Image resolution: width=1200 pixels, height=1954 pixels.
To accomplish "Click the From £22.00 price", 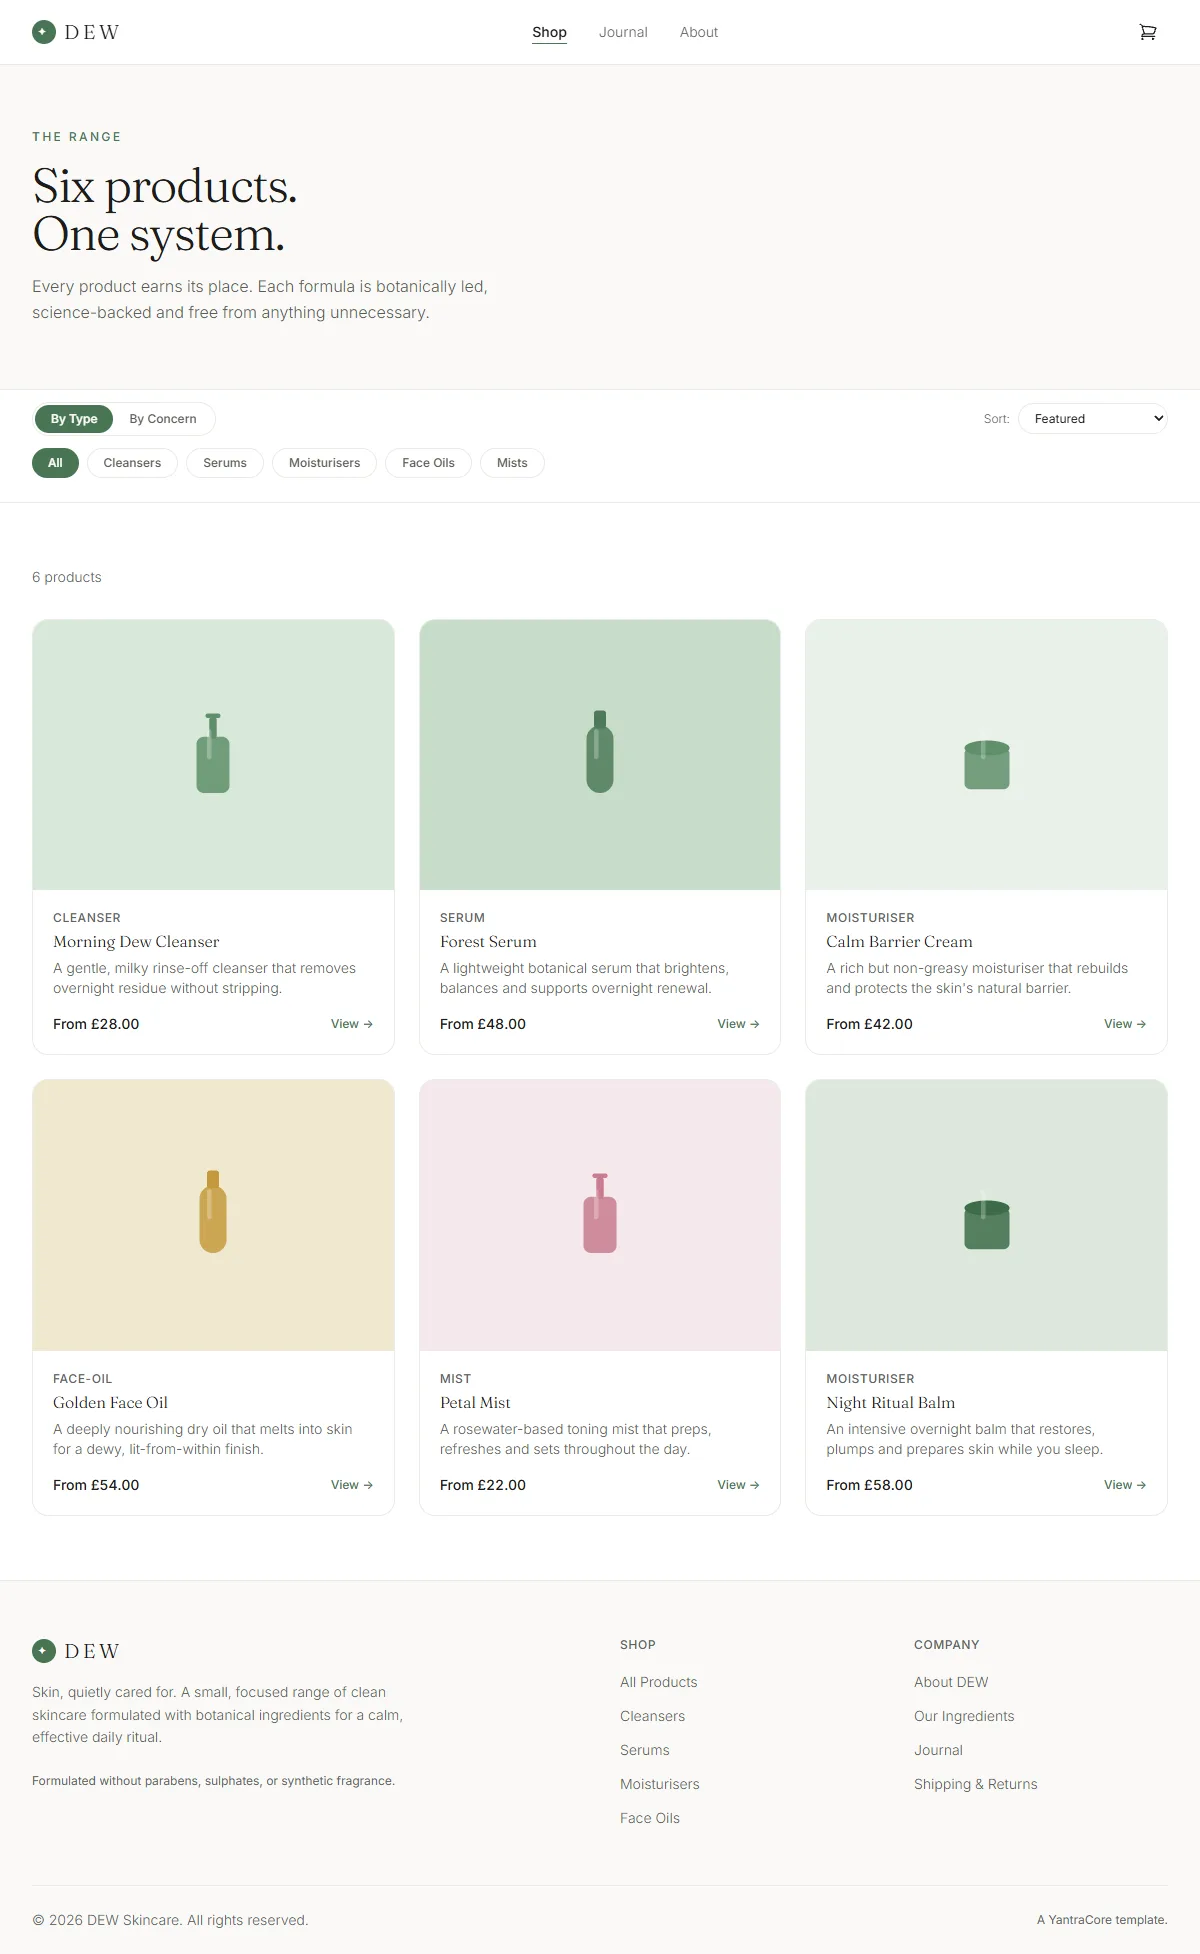I will click(x=483, y=1485).
